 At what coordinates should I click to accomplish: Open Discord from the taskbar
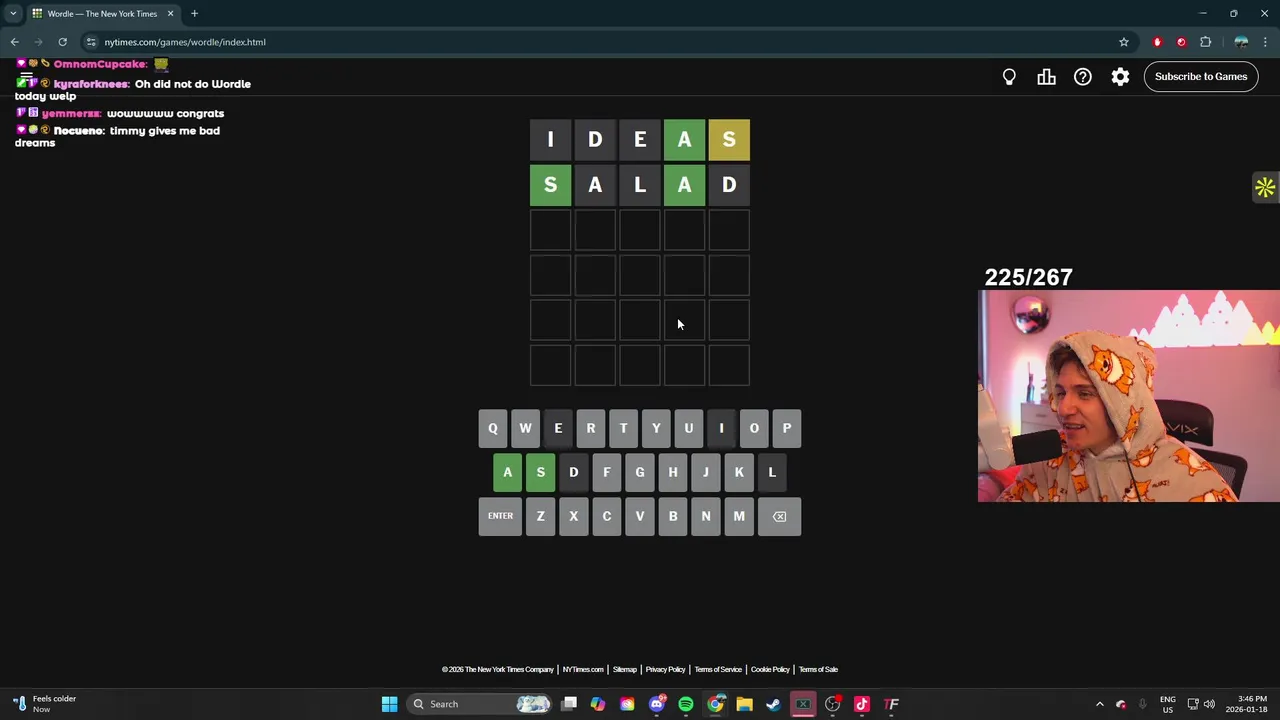pos(657,704)
